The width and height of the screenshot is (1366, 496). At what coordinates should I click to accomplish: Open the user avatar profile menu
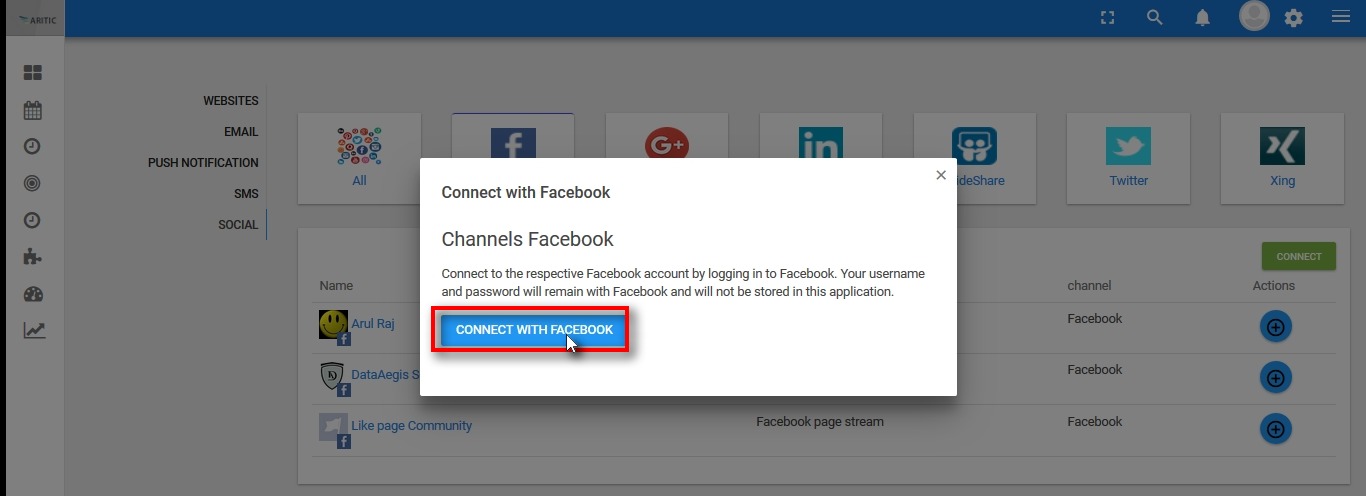[1254, 16]
